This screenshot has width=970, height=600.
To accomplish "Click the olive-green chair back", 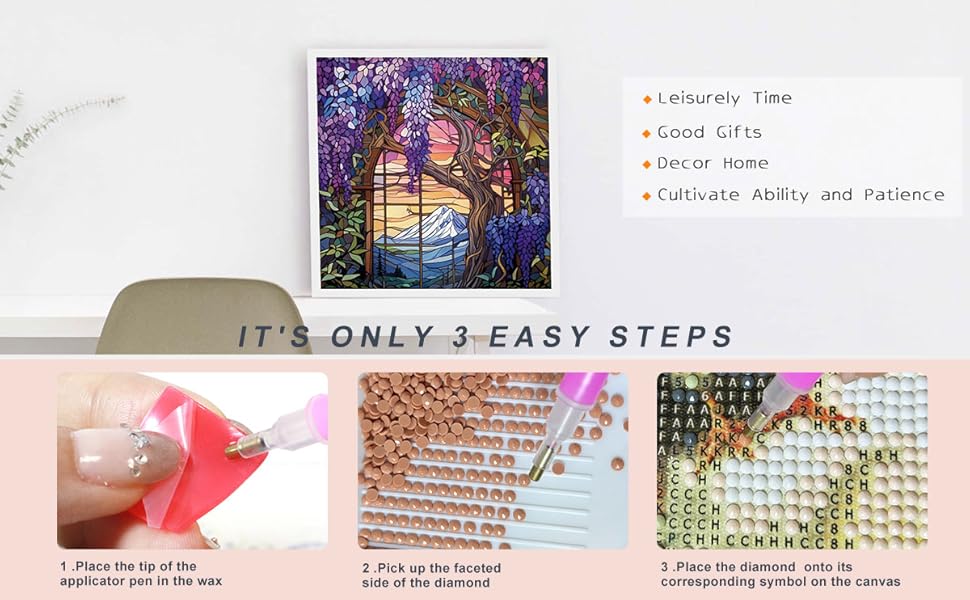I will coord(203,316).
